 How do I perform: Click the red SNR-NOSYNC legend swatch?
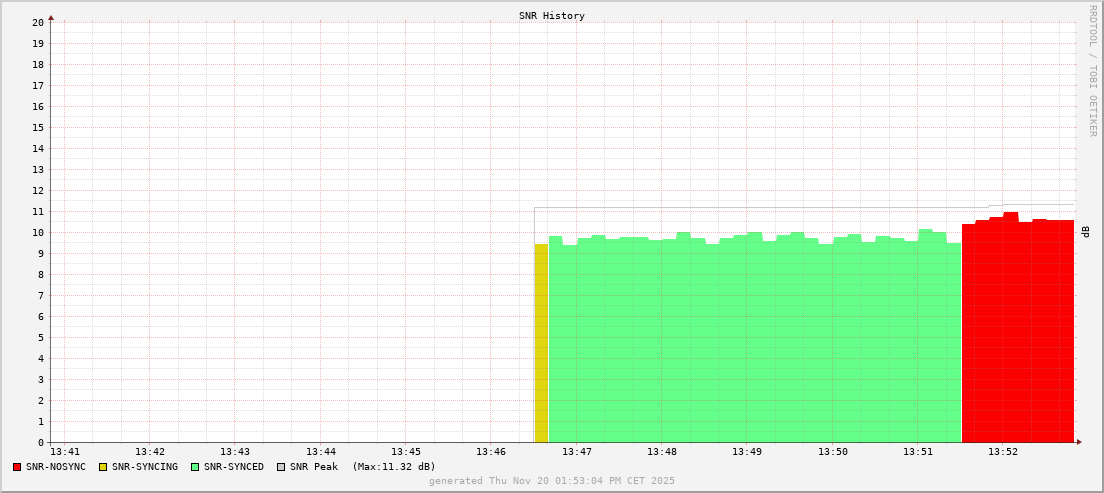[17, 467]
